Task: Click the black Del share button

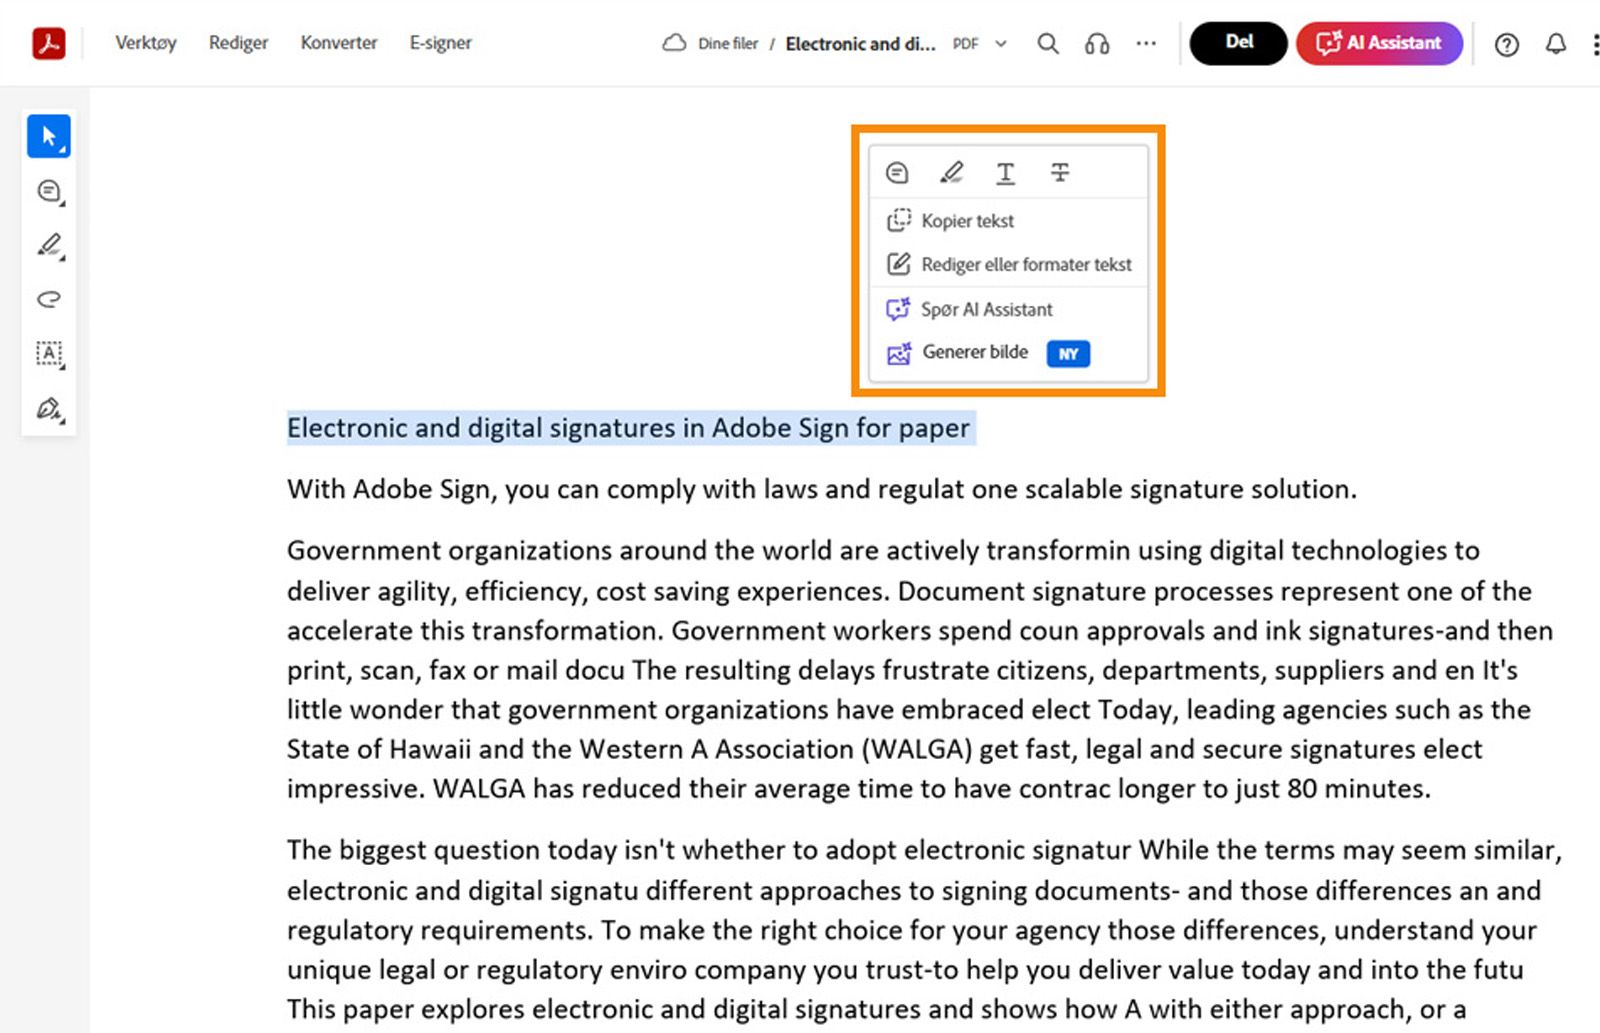Action: coord(1239,43)
